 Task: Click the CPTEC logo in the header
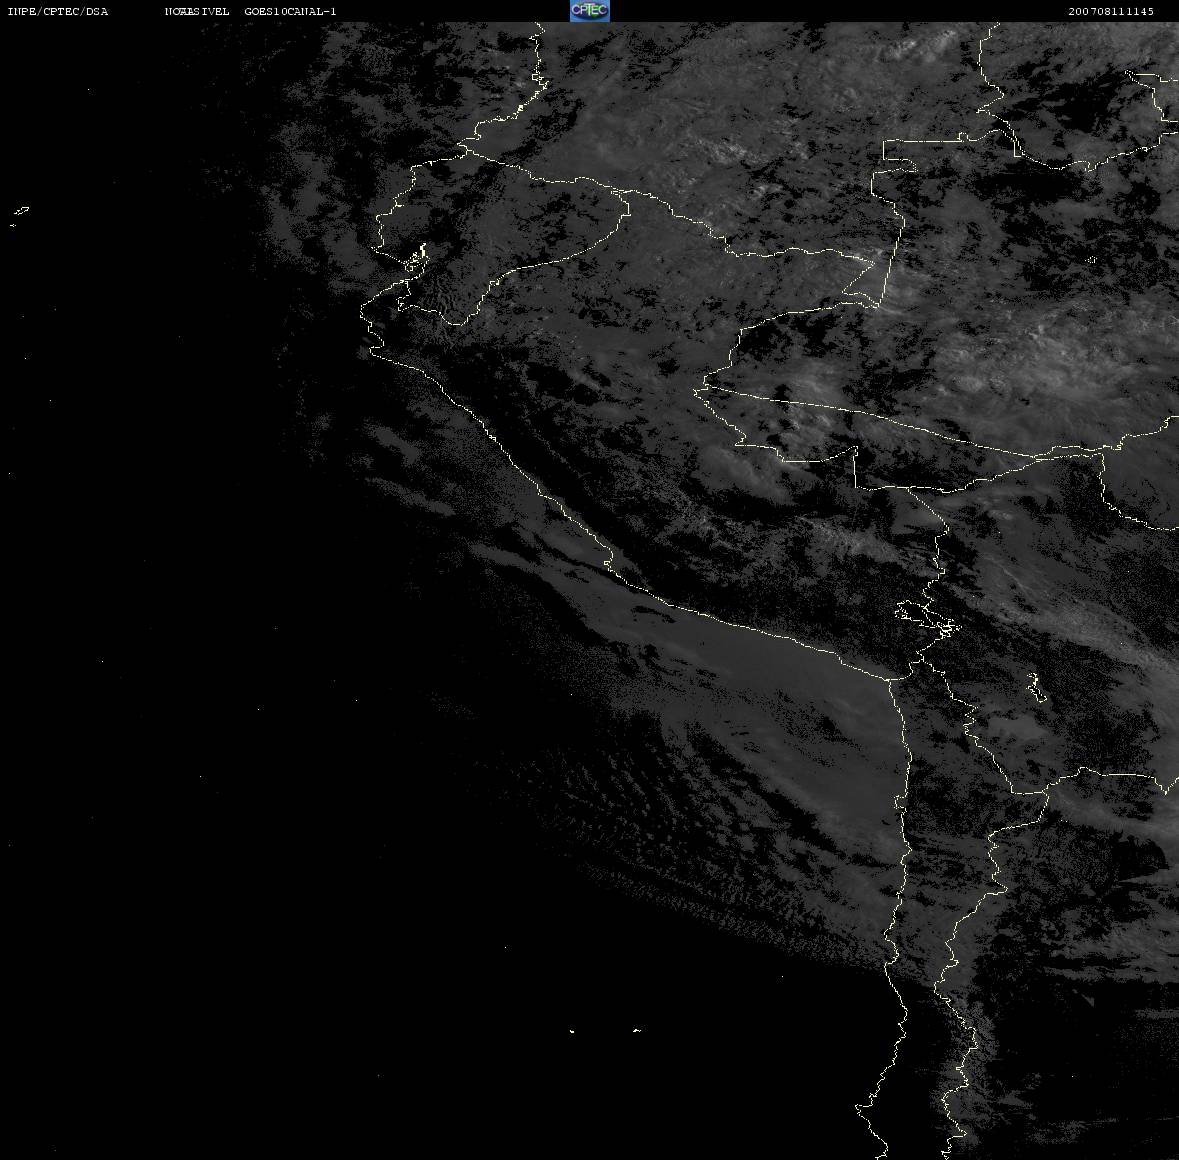tap(590, 11)
